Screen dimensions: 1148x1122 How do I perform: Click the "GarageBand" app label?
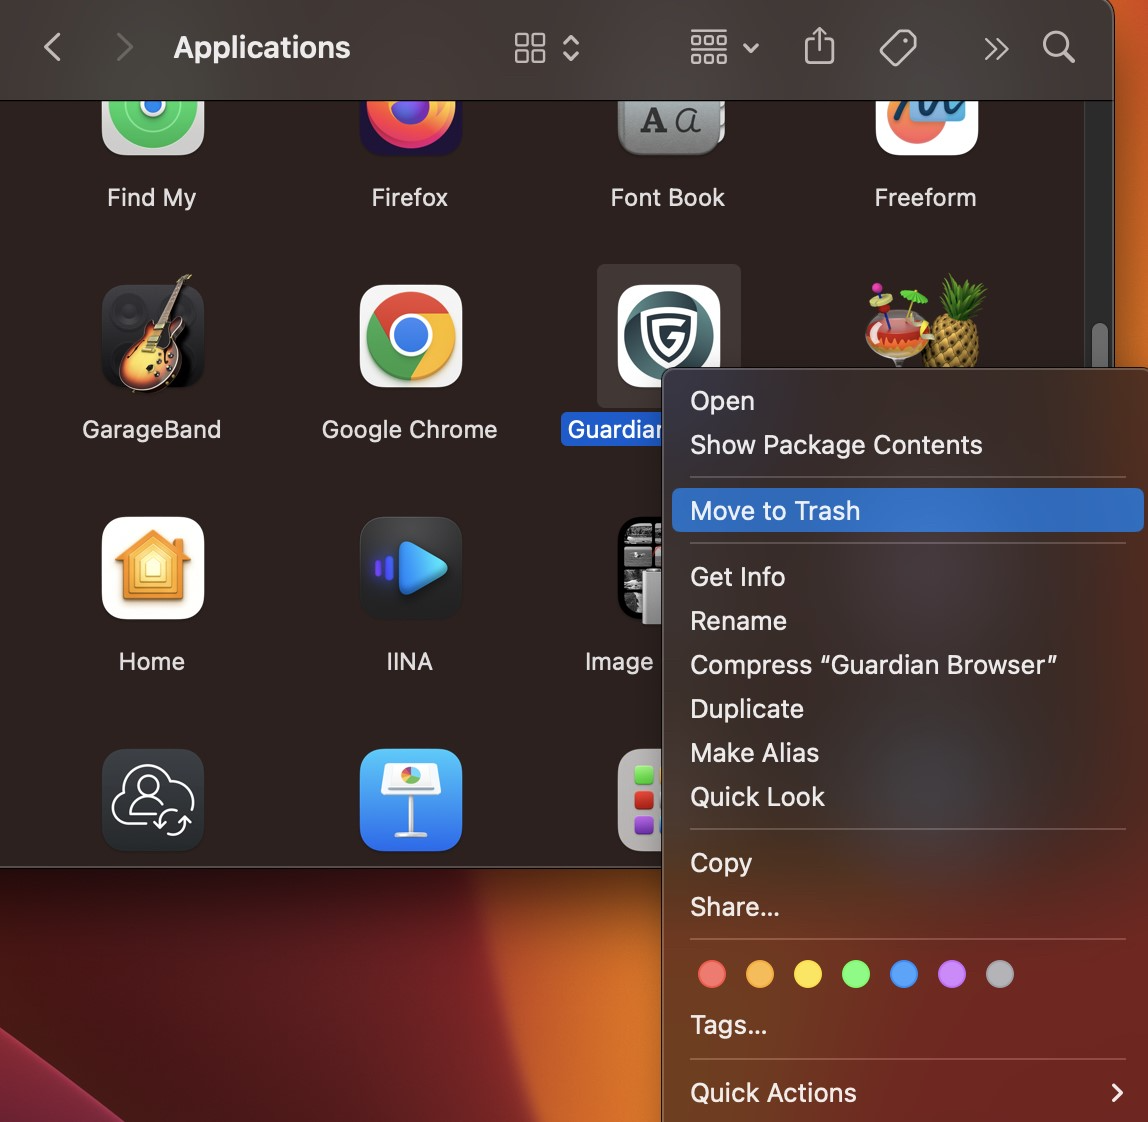click(x=152, y=429)
